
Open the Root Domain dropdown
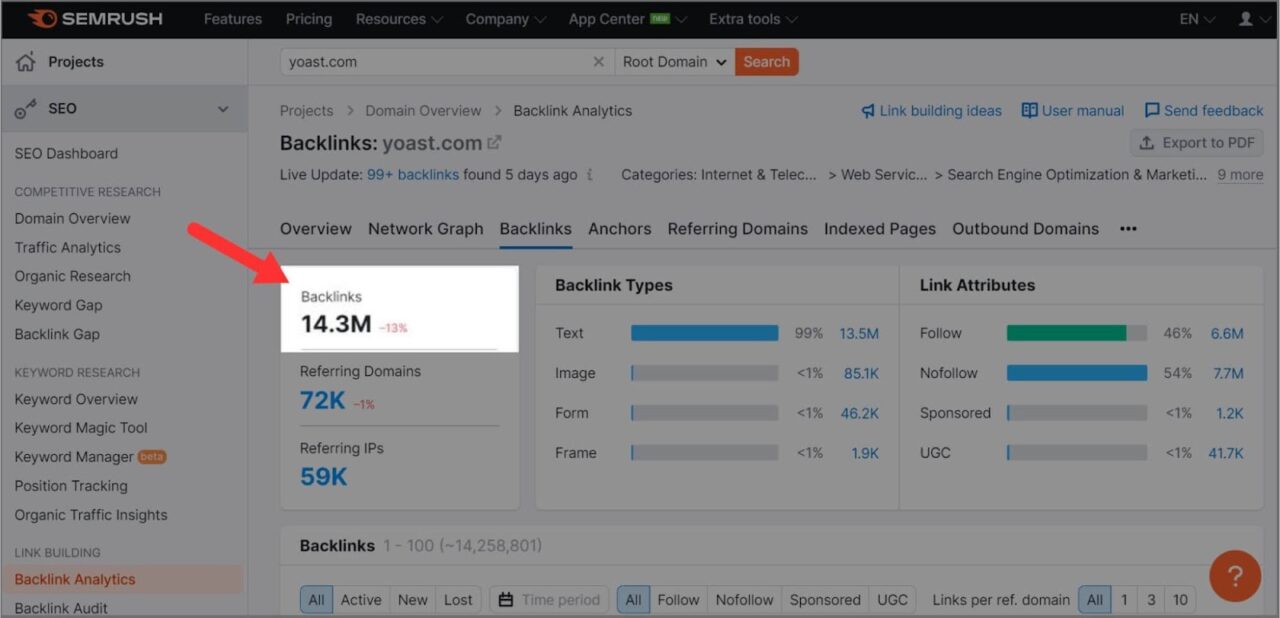pyautogui.click(x=672, y=61)
